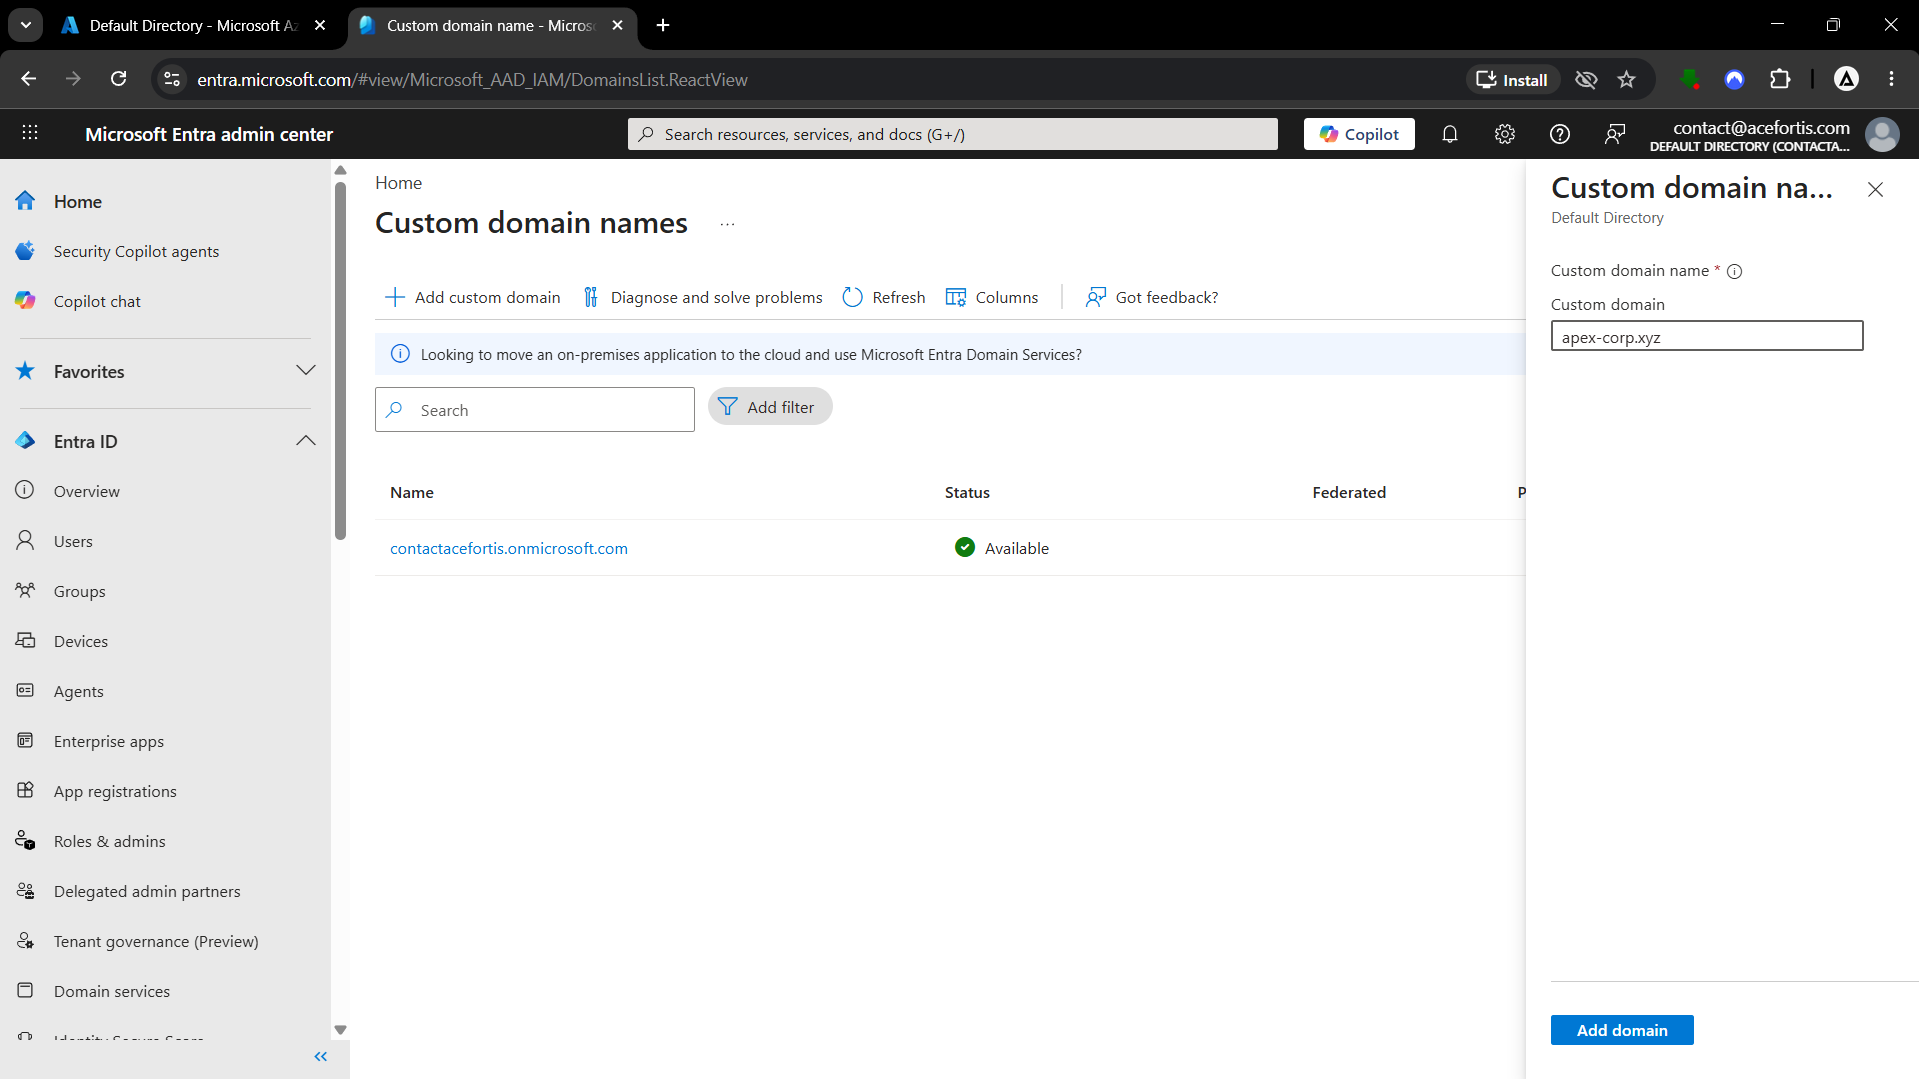
Task: Launch Copilot from the header
Action: [x=1359, y=134]
